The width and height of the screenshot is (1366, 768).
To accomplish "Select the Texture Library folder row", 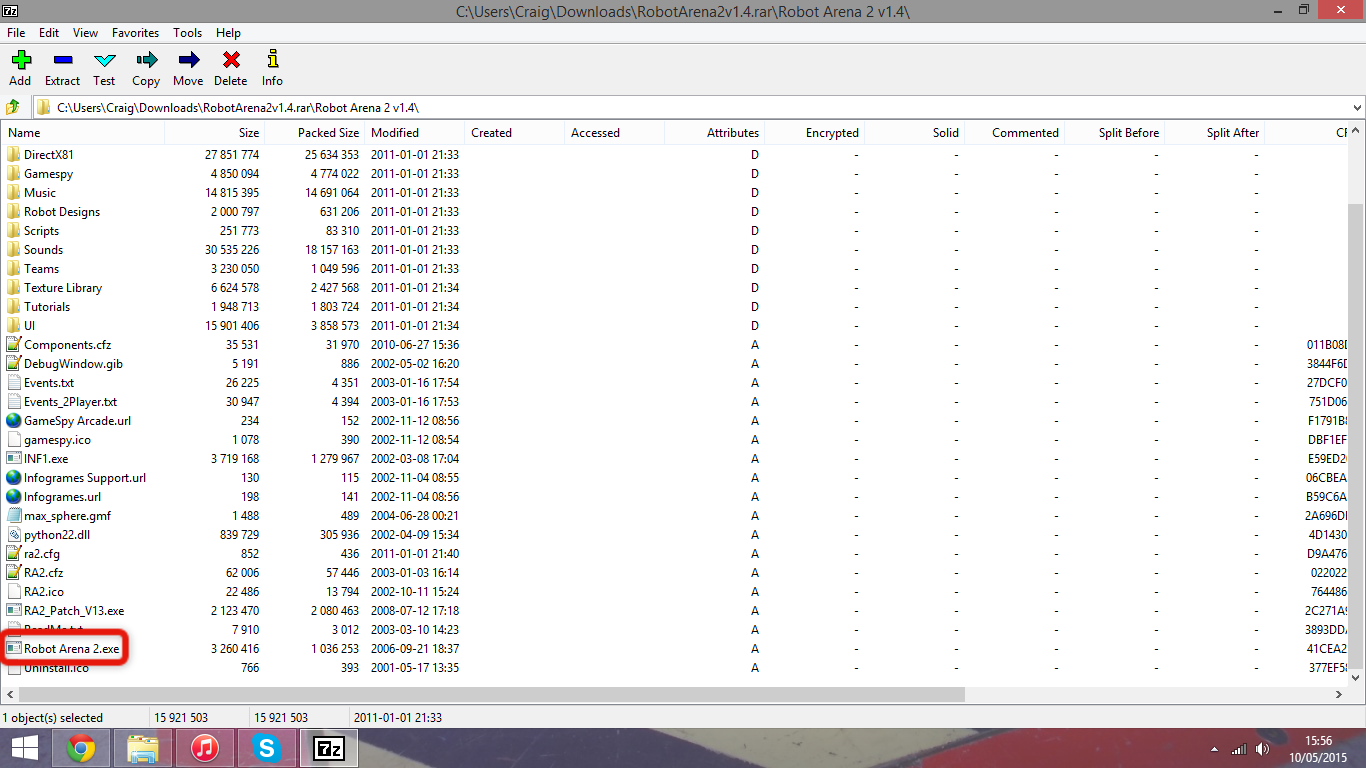I will click(675, 288).
